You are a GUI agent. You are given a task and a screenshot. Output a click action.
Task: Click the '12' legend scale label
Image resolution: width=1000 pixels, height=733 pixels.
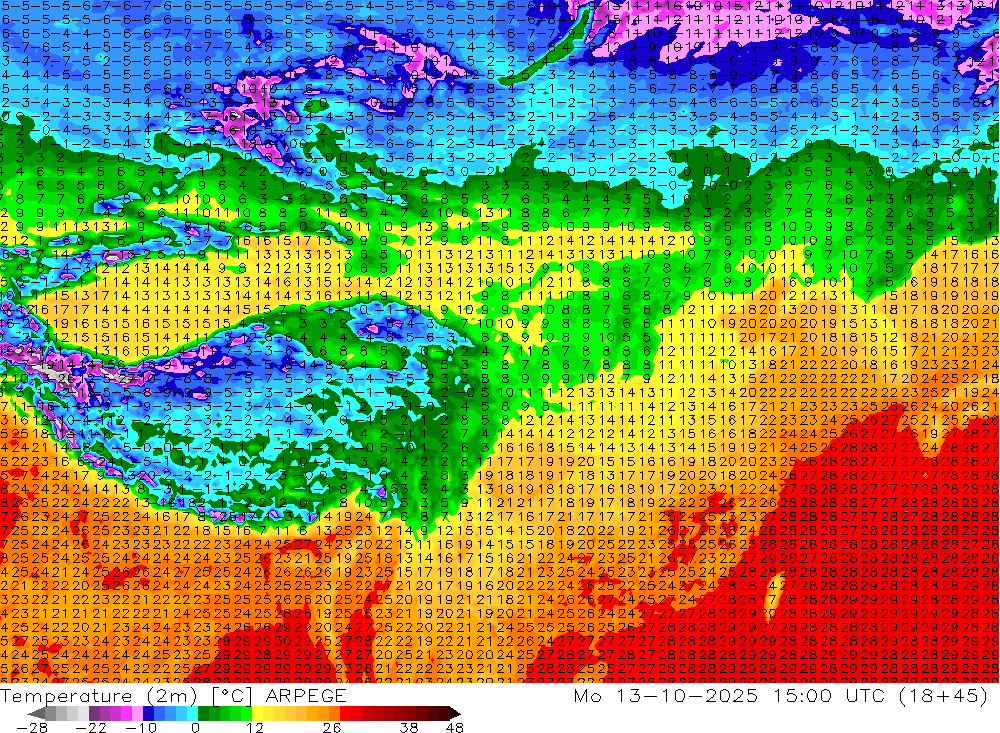tap(255, 727)
